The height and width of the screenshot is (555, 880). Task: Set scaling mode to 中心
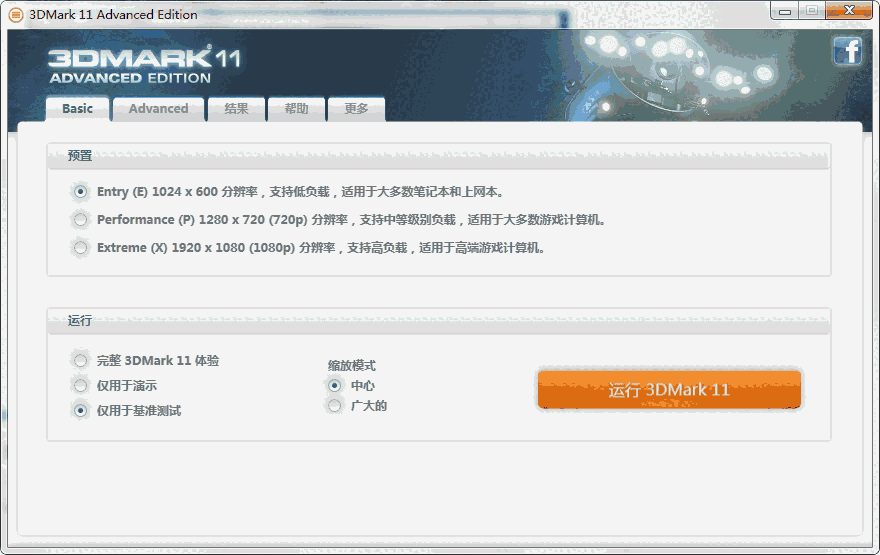334,386
